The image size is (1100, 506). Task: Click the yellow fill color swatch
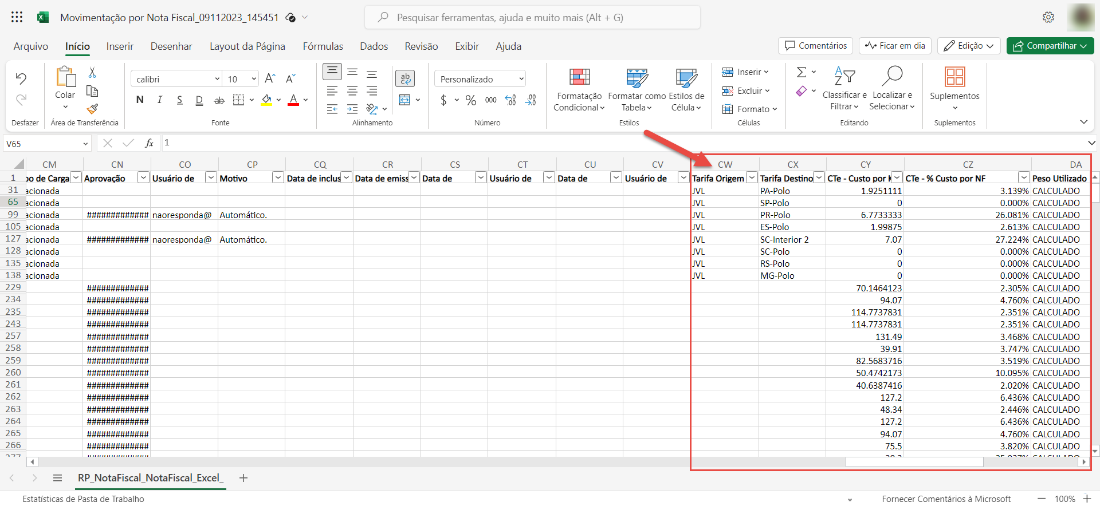[x=266, y=100]
